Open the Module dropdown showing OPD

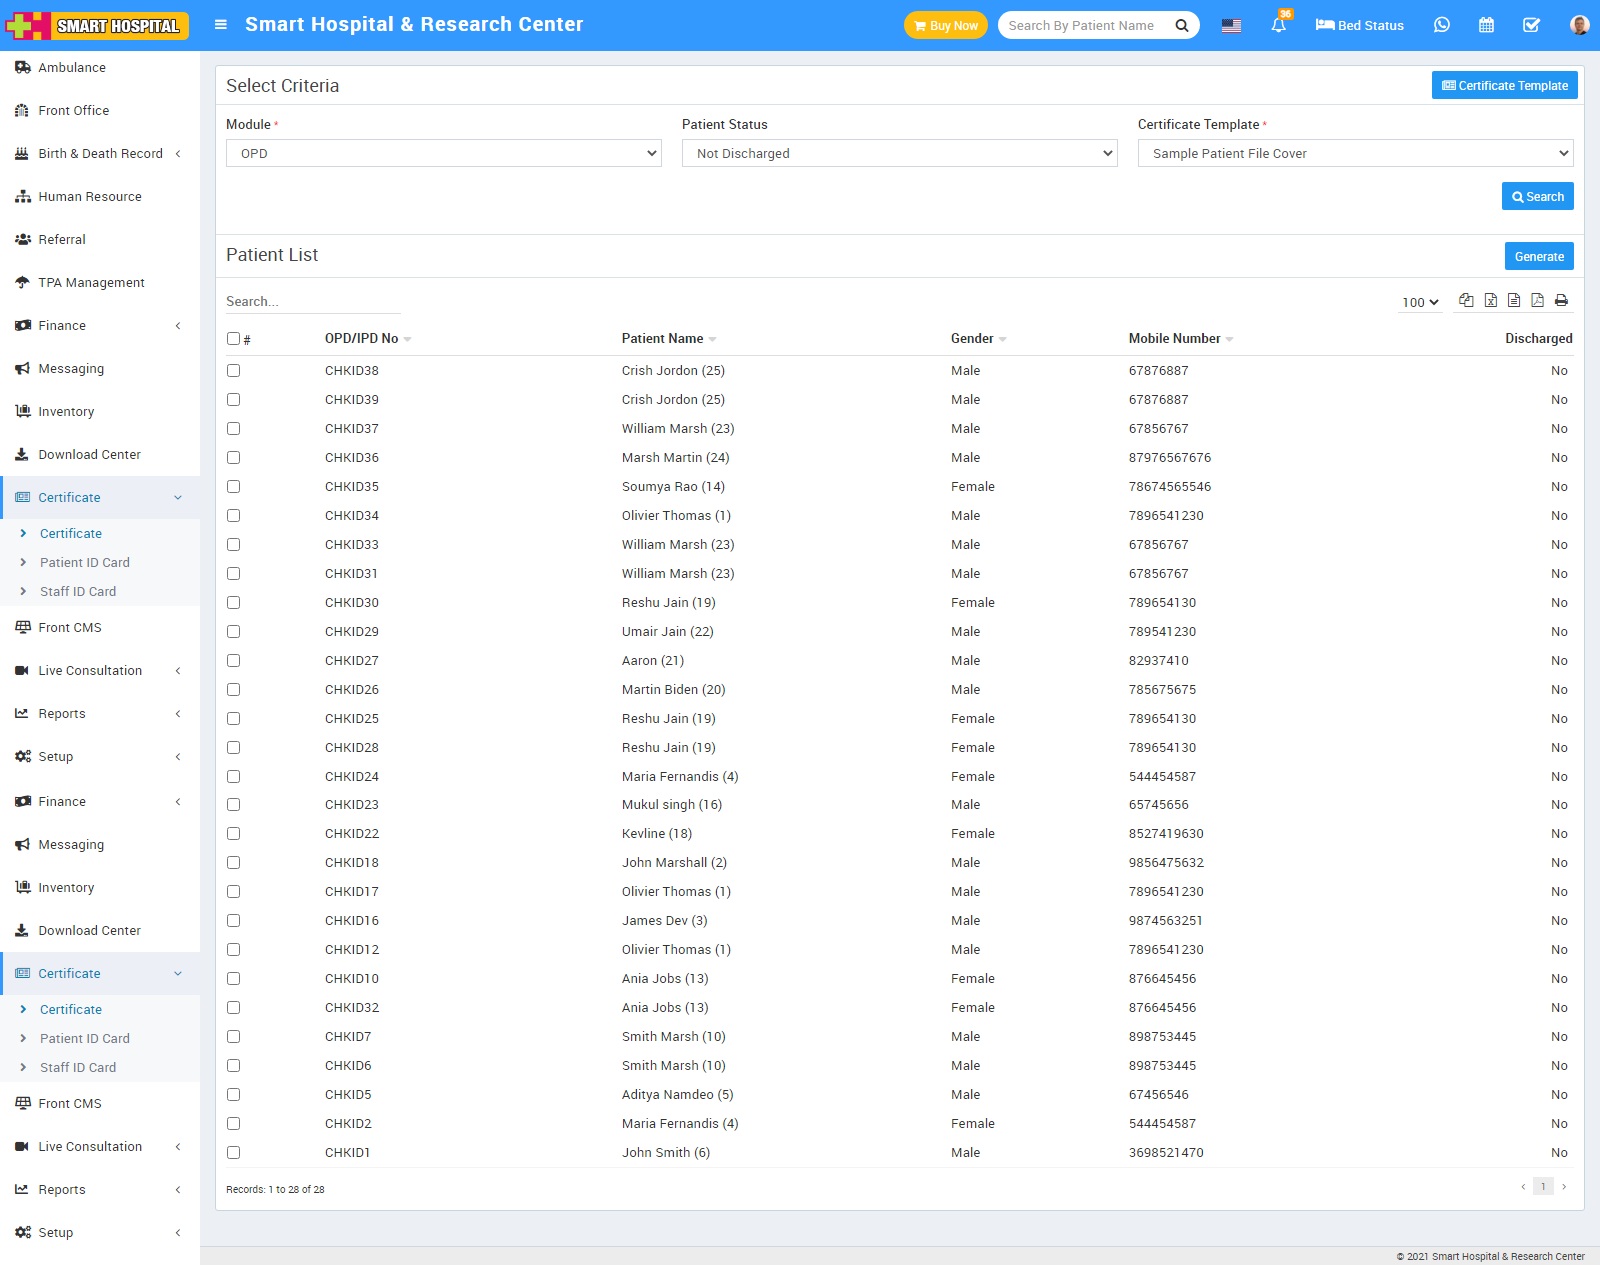(x=443, y=153)
